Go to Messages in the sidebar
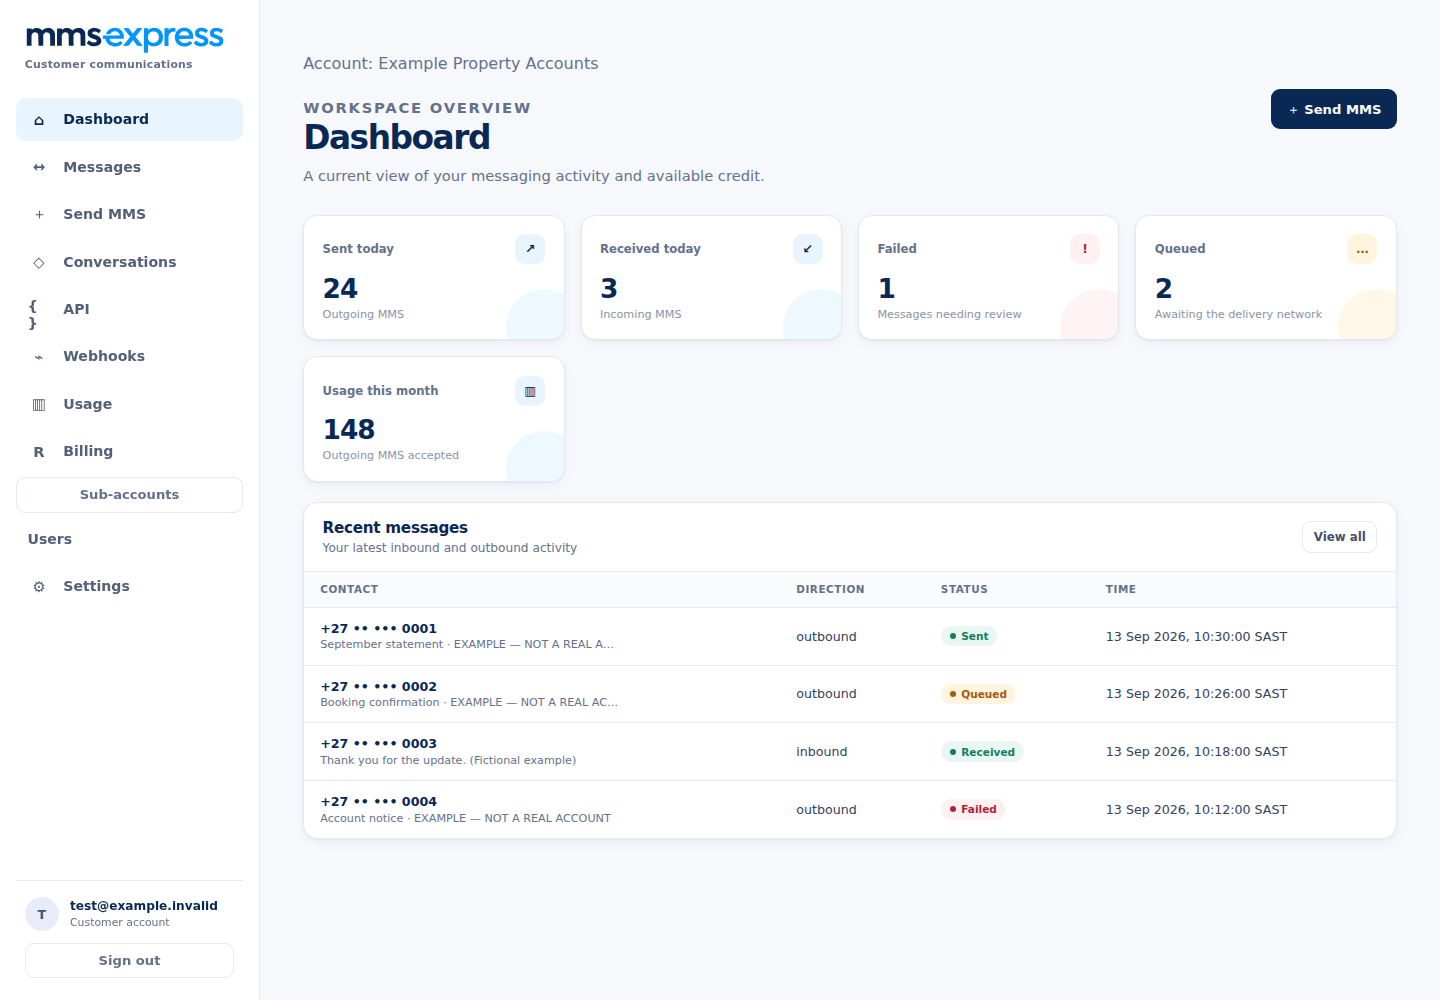Image resolution: width=1440 pixels, height=1000 pixels. tap(129, 167)
